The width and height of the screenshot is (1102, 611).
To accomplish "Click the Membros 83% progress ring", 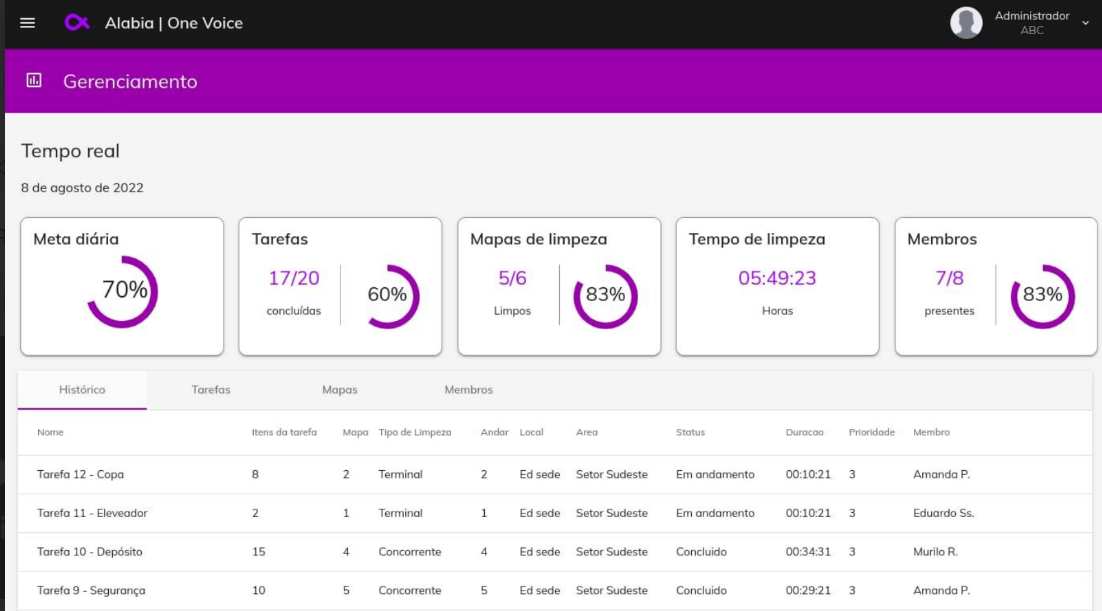I will (1042, 295).
